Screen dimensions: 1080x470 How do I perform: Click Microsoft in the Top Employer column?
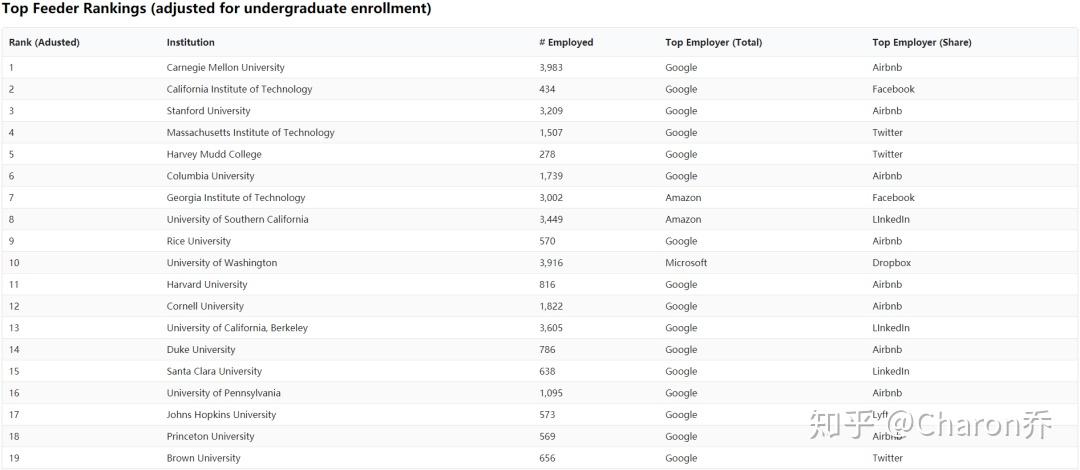(686, 263)
